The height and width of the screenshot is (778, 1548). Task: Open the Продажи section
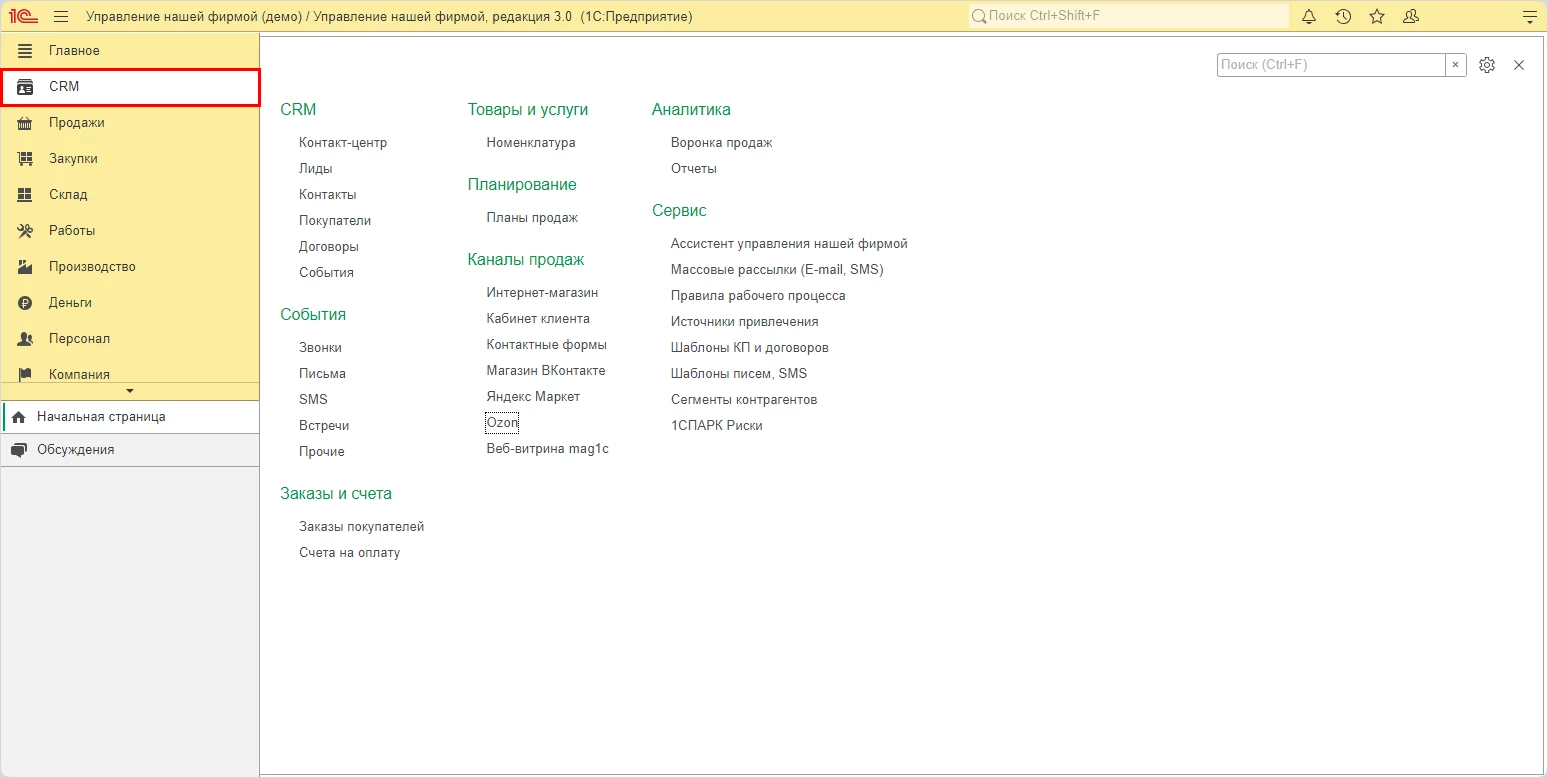coord(130,122)
